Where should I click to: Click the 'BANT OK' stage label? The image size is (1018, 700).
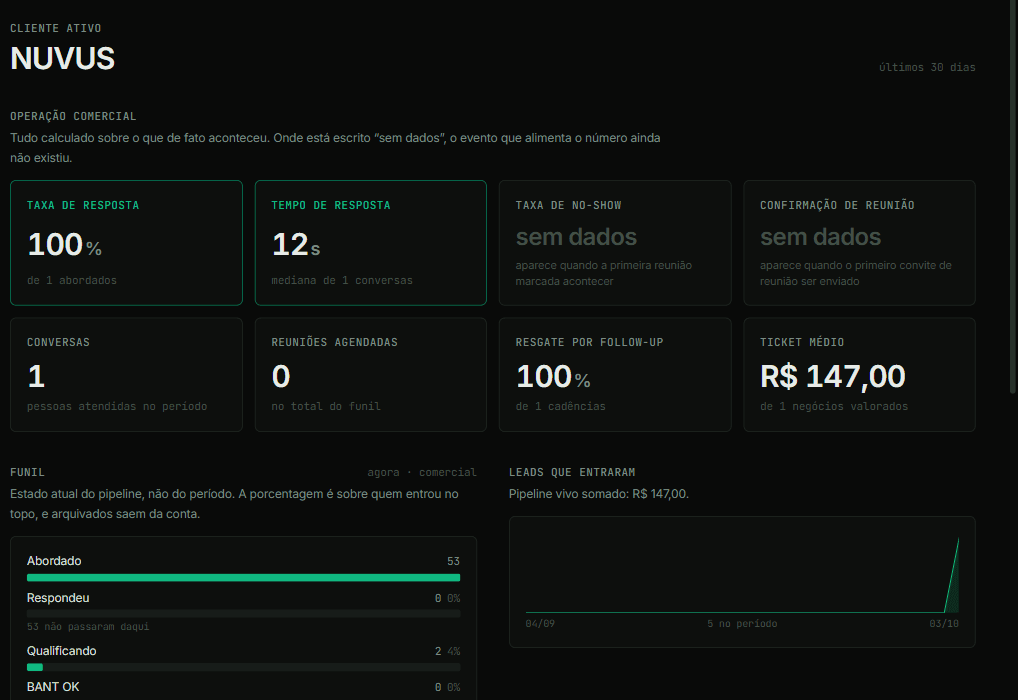pos(53,687)
